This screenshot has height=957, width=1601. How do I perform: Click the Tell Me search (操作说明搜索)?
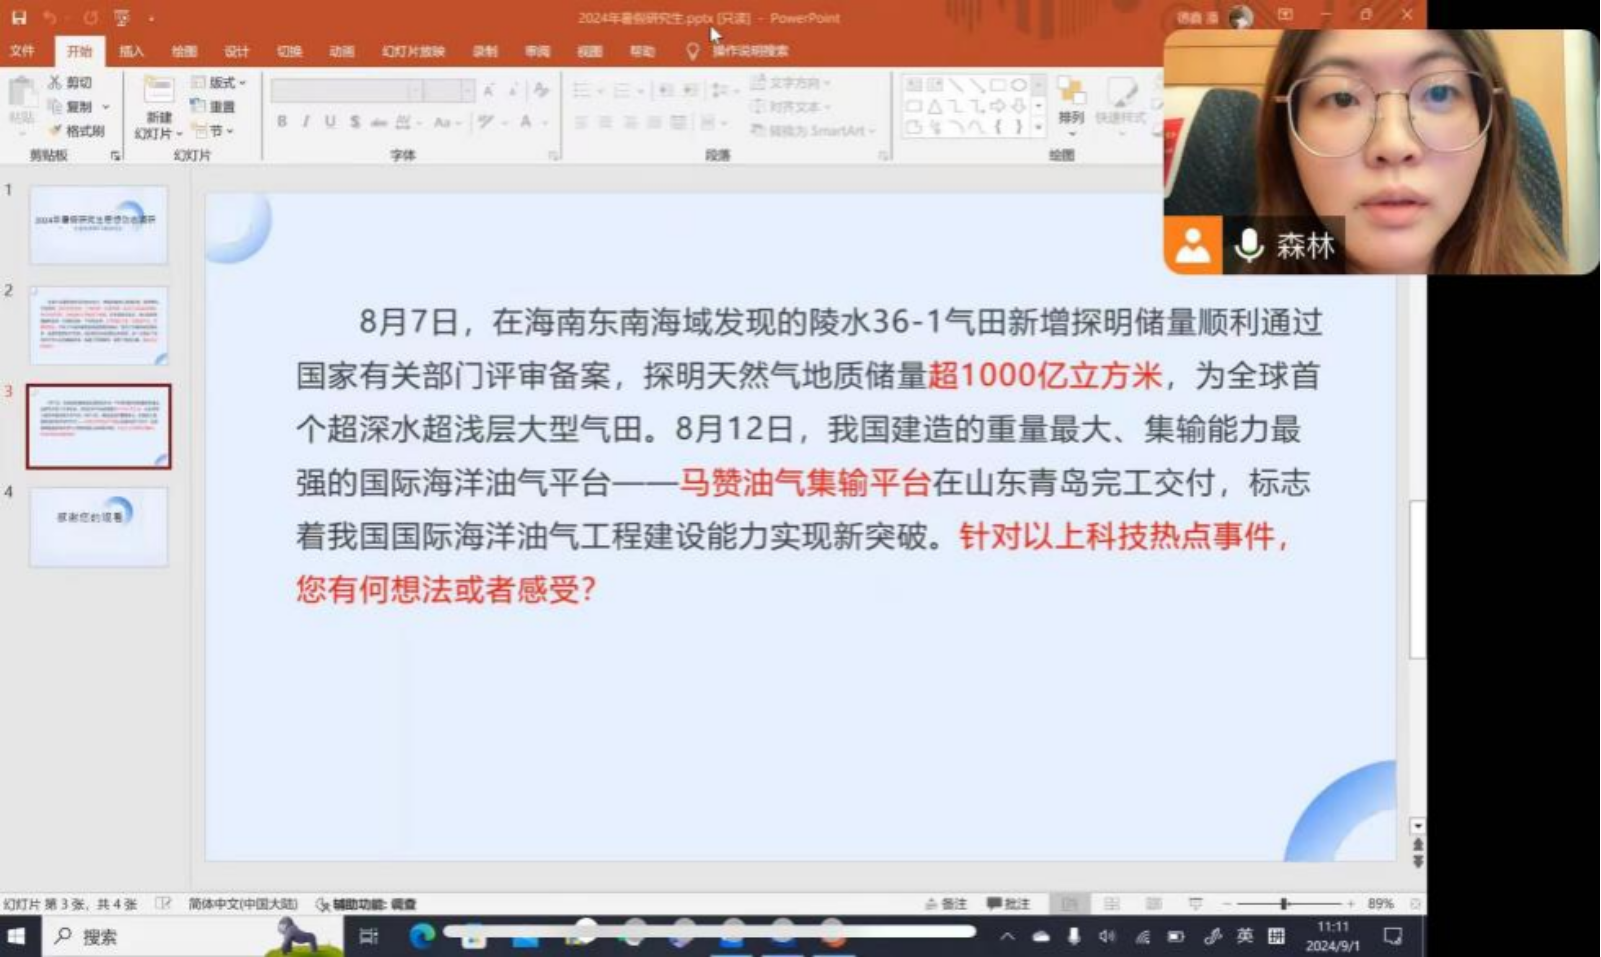[x=749, y=51]
